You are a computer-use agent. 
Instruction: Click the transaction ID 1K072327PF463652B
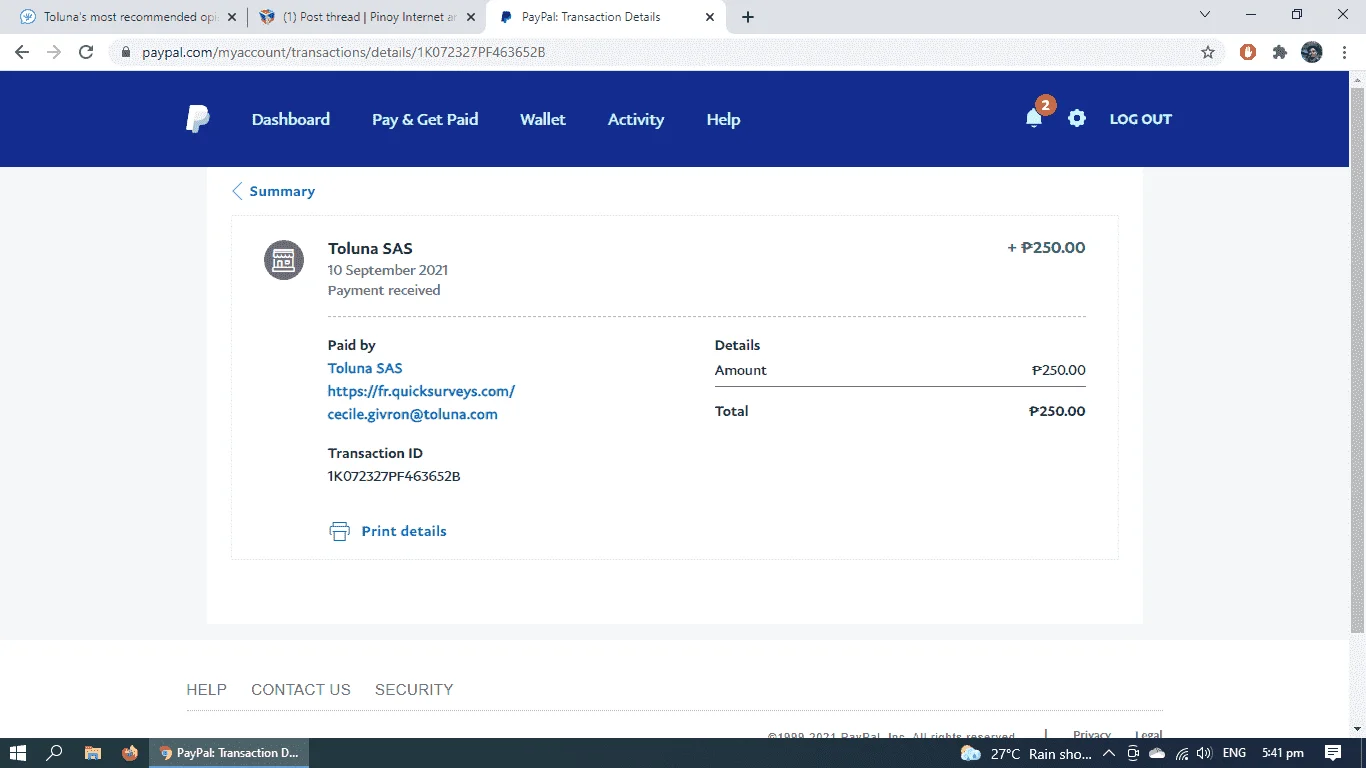tap(394, 476)
